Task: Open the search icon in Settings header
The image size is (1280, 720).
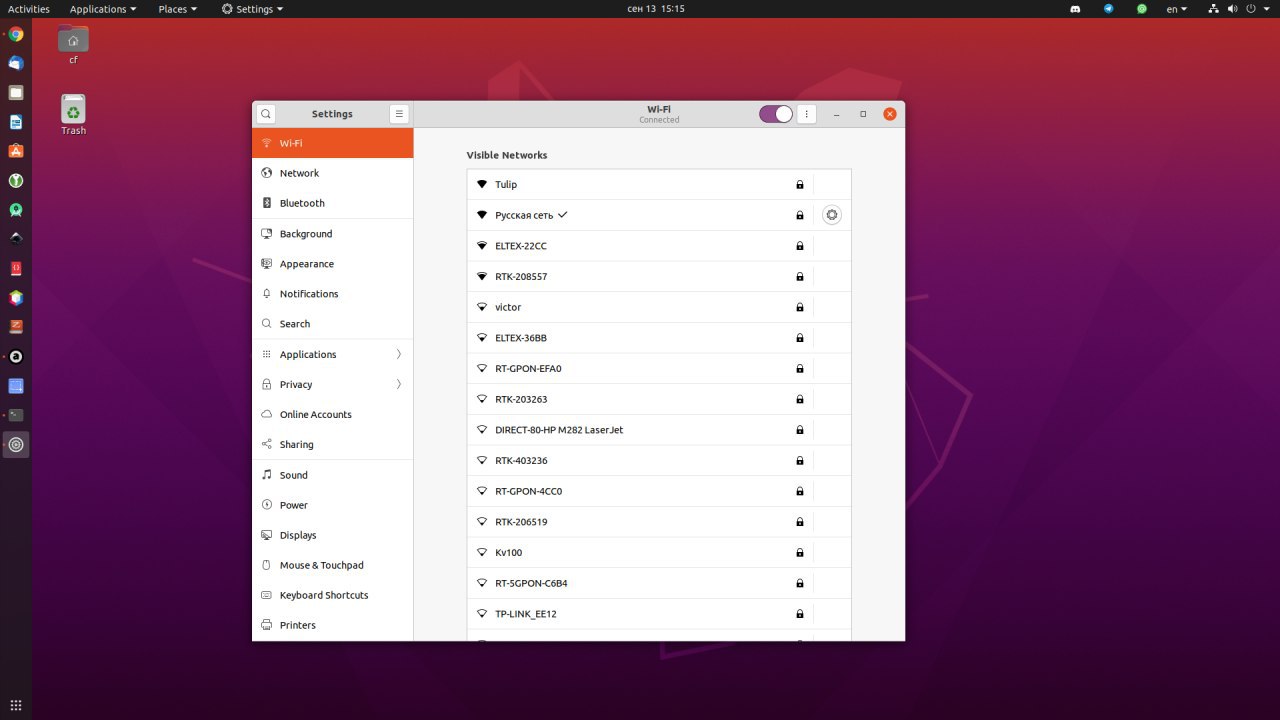Action: point(266,114)
